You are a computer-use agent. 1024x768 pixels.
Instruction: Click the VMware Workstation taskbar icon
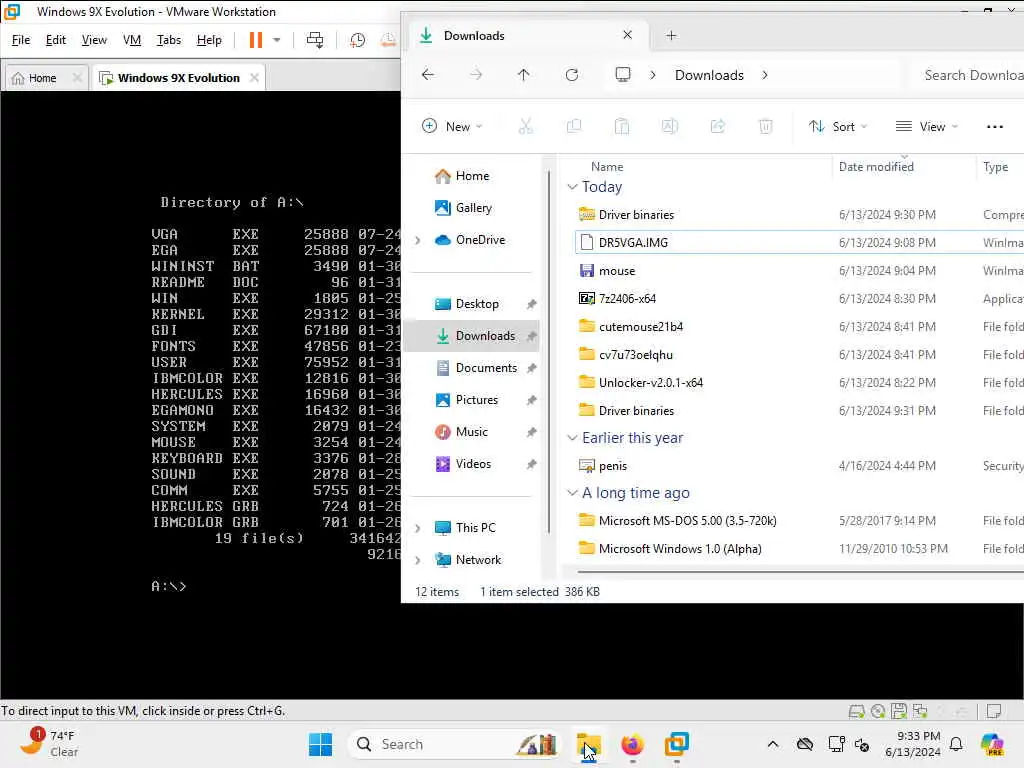677,744
